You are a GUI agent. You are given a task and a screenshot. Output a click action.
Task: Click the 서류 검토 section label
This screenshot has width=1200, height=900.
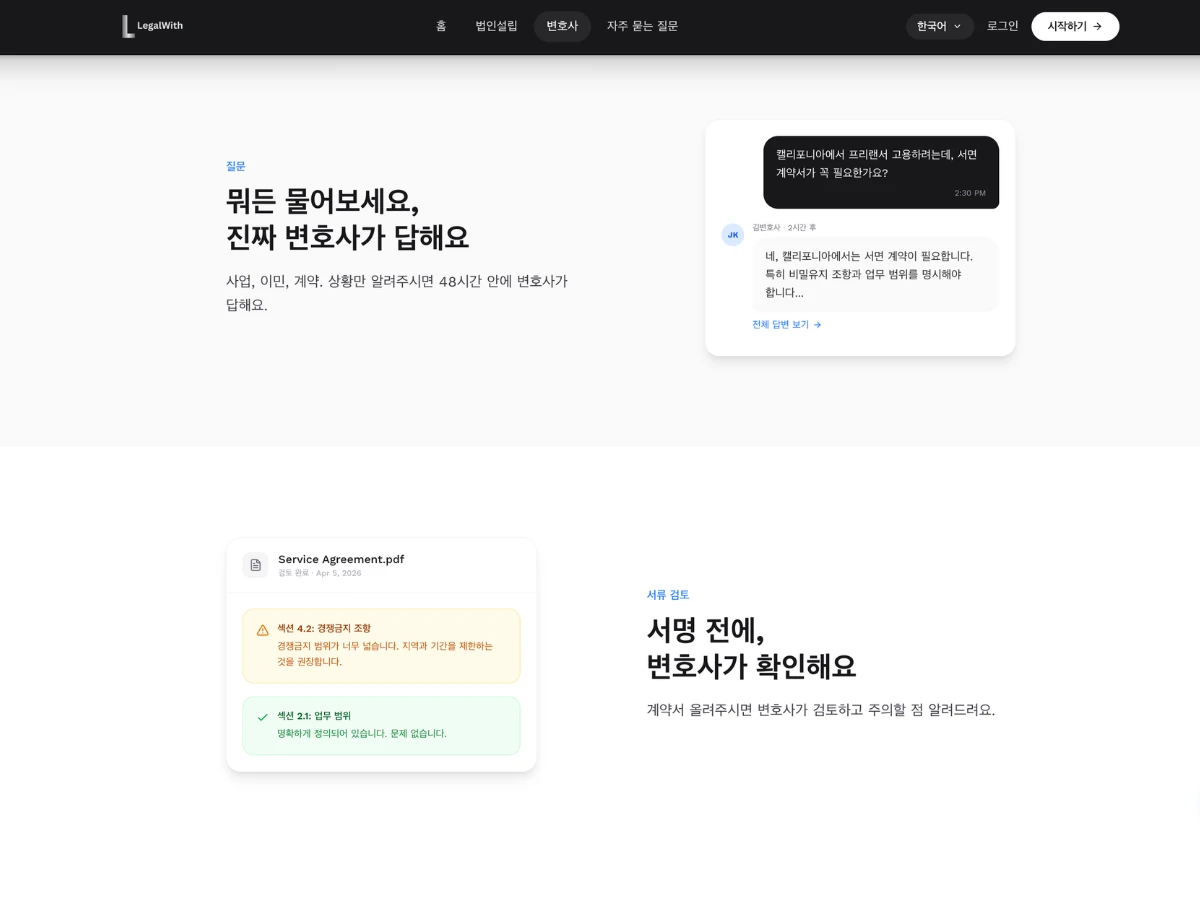[x=668, y=595]
